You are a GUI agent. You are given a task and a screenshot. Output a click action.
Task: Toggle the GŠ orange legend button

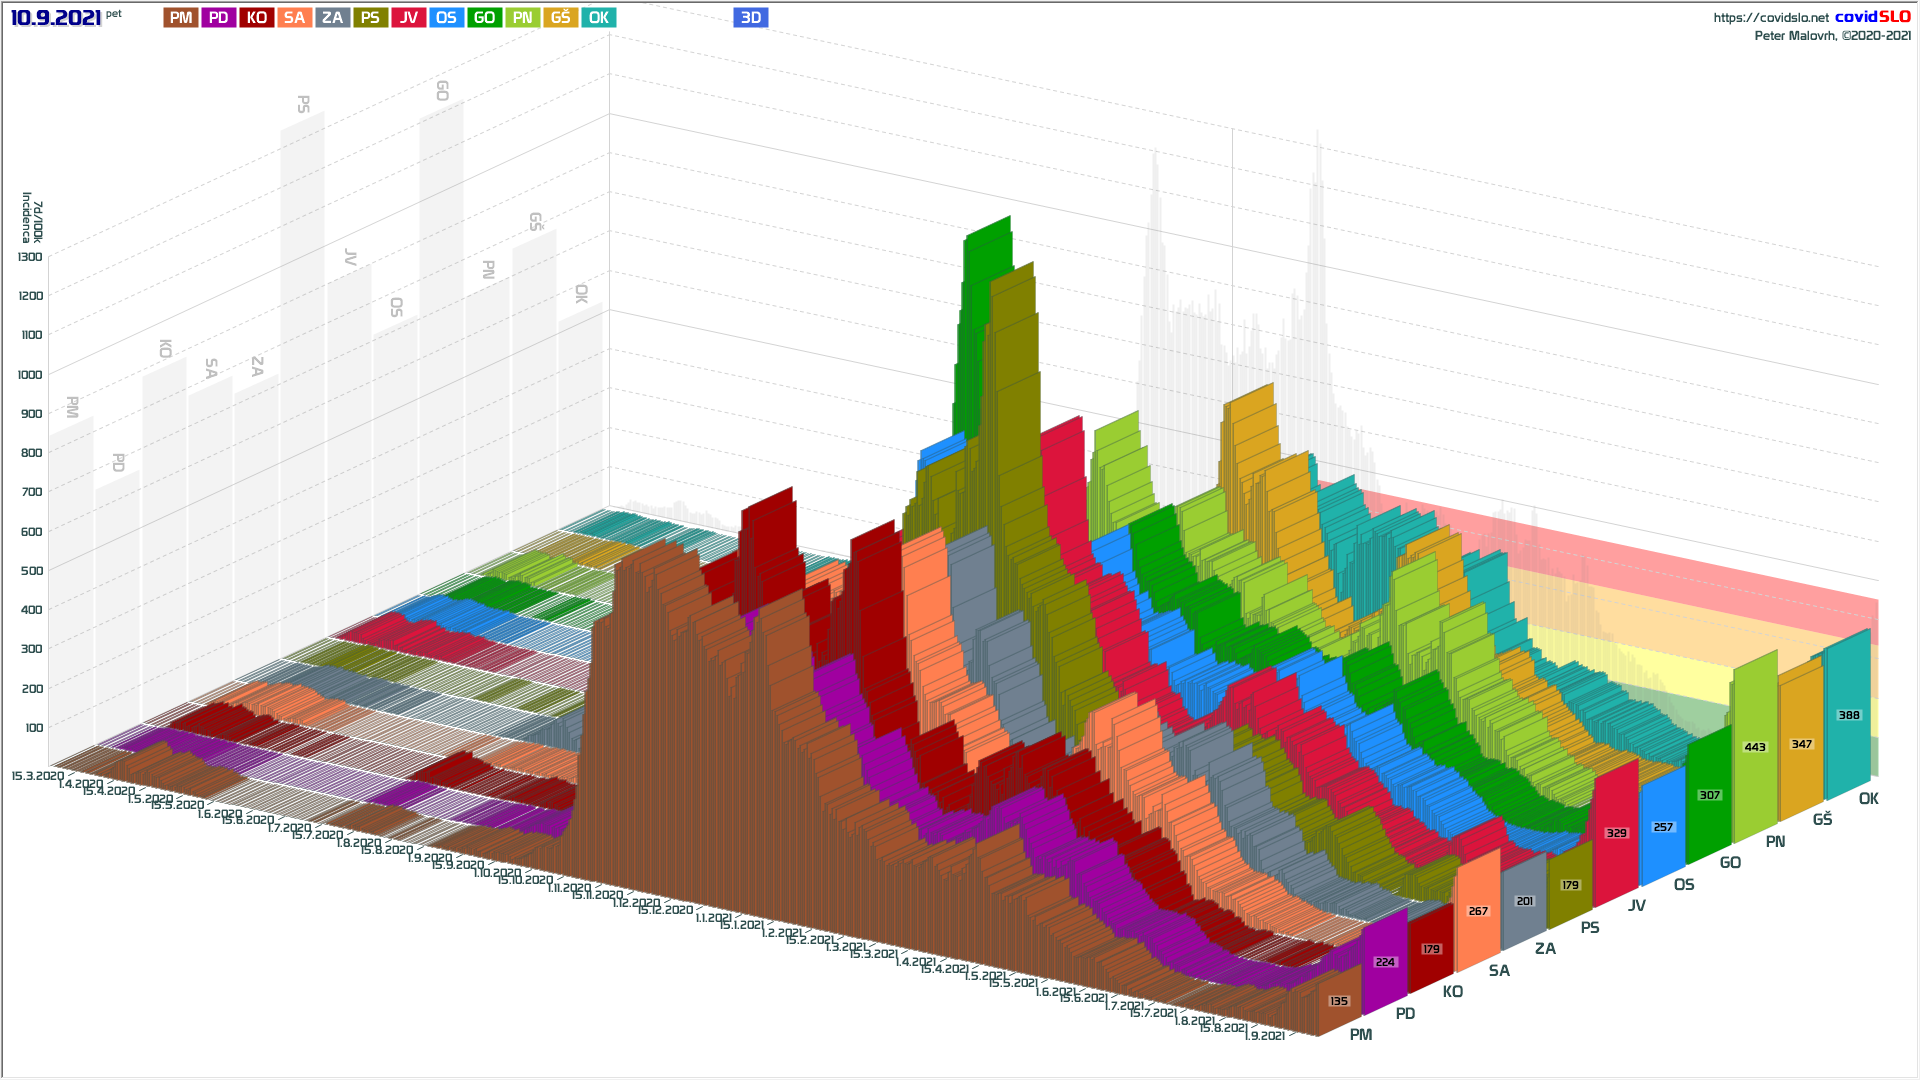point(561,18)
